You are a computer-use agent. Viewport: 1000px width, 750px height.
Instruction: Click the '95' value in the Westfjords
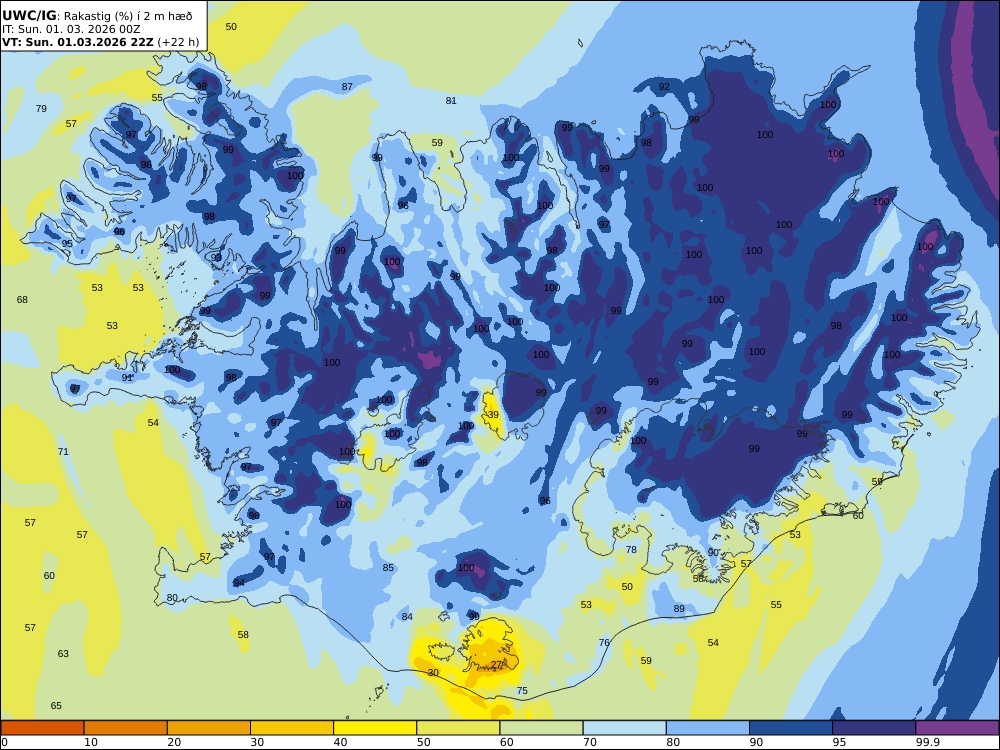click(x=67, y=244)
